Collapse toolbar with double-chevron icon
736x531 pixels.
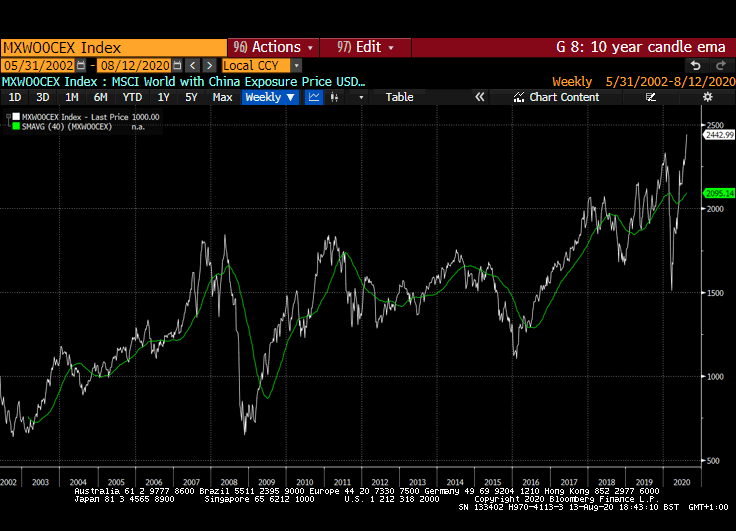click(x=479, y=97)
